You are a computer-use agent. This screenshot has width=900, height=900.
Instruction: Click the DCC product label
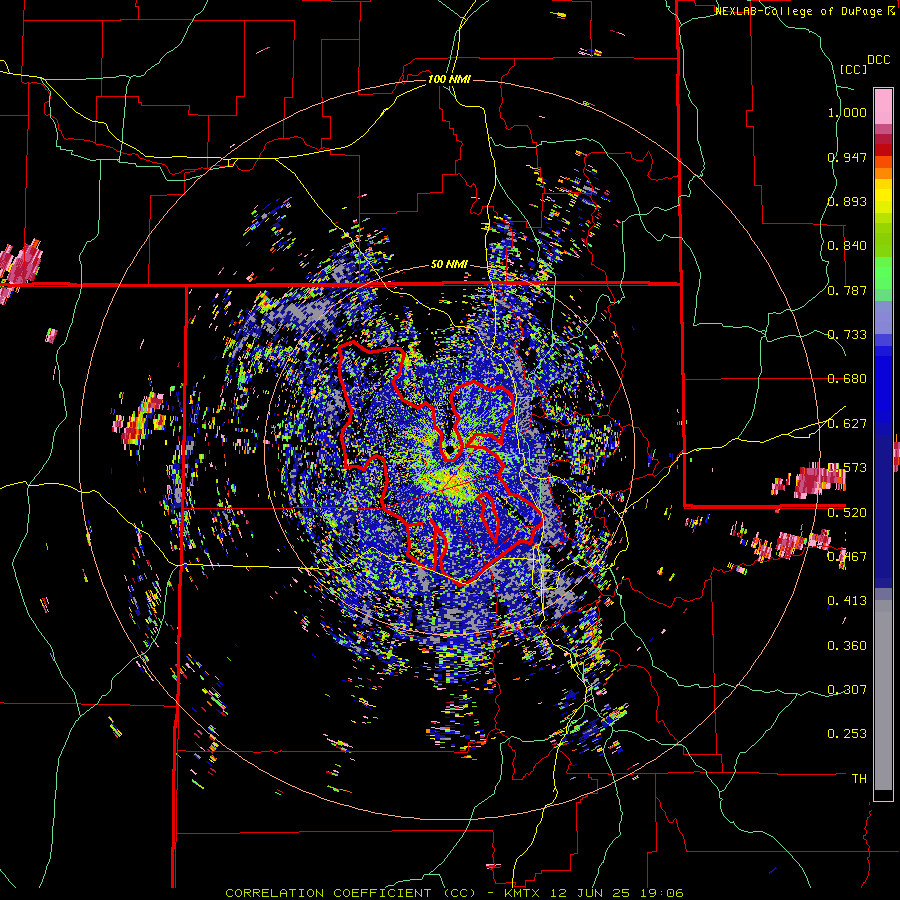click(x=878, y=60)
